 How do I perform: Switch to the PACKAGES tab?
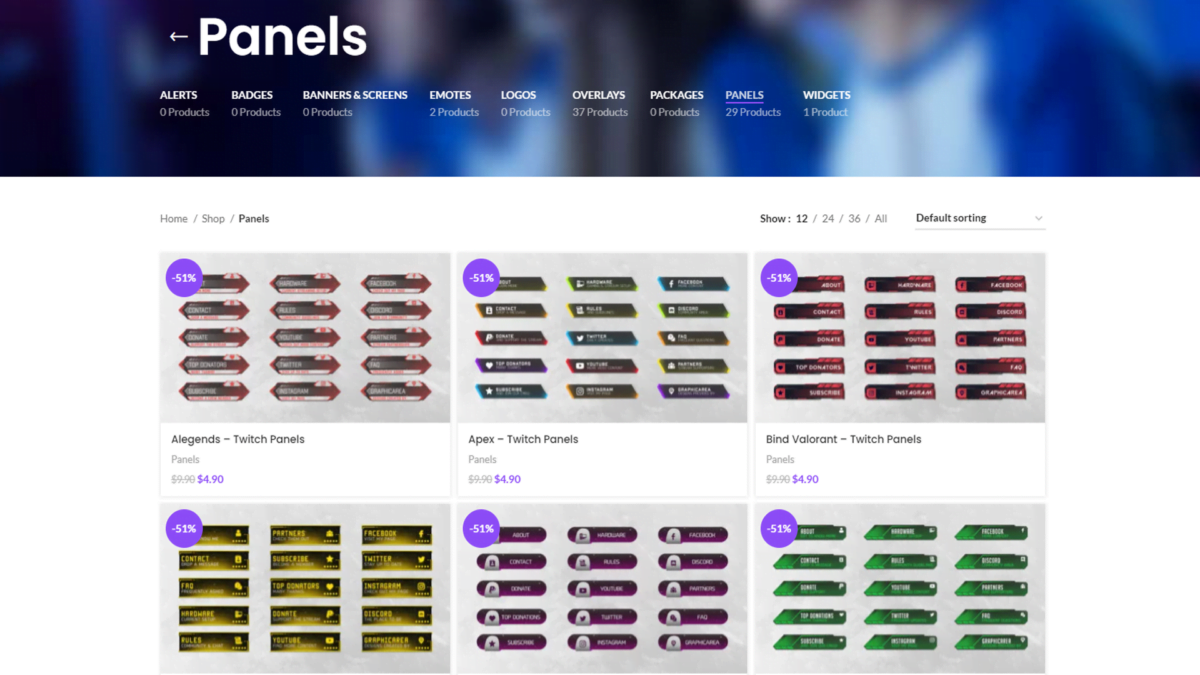click(676, 95)
